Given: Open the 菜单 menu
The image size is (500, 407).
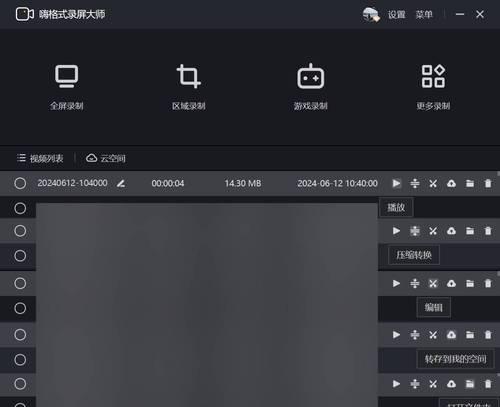Looking at the screenshot, I should (424, 14).
